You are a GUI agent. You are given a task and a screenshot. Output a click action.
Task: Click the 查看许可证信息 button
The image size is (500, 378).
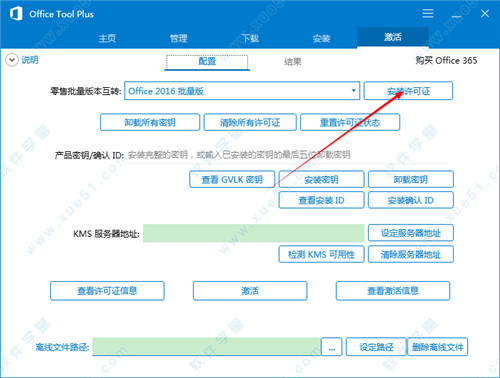pos(107,291)
